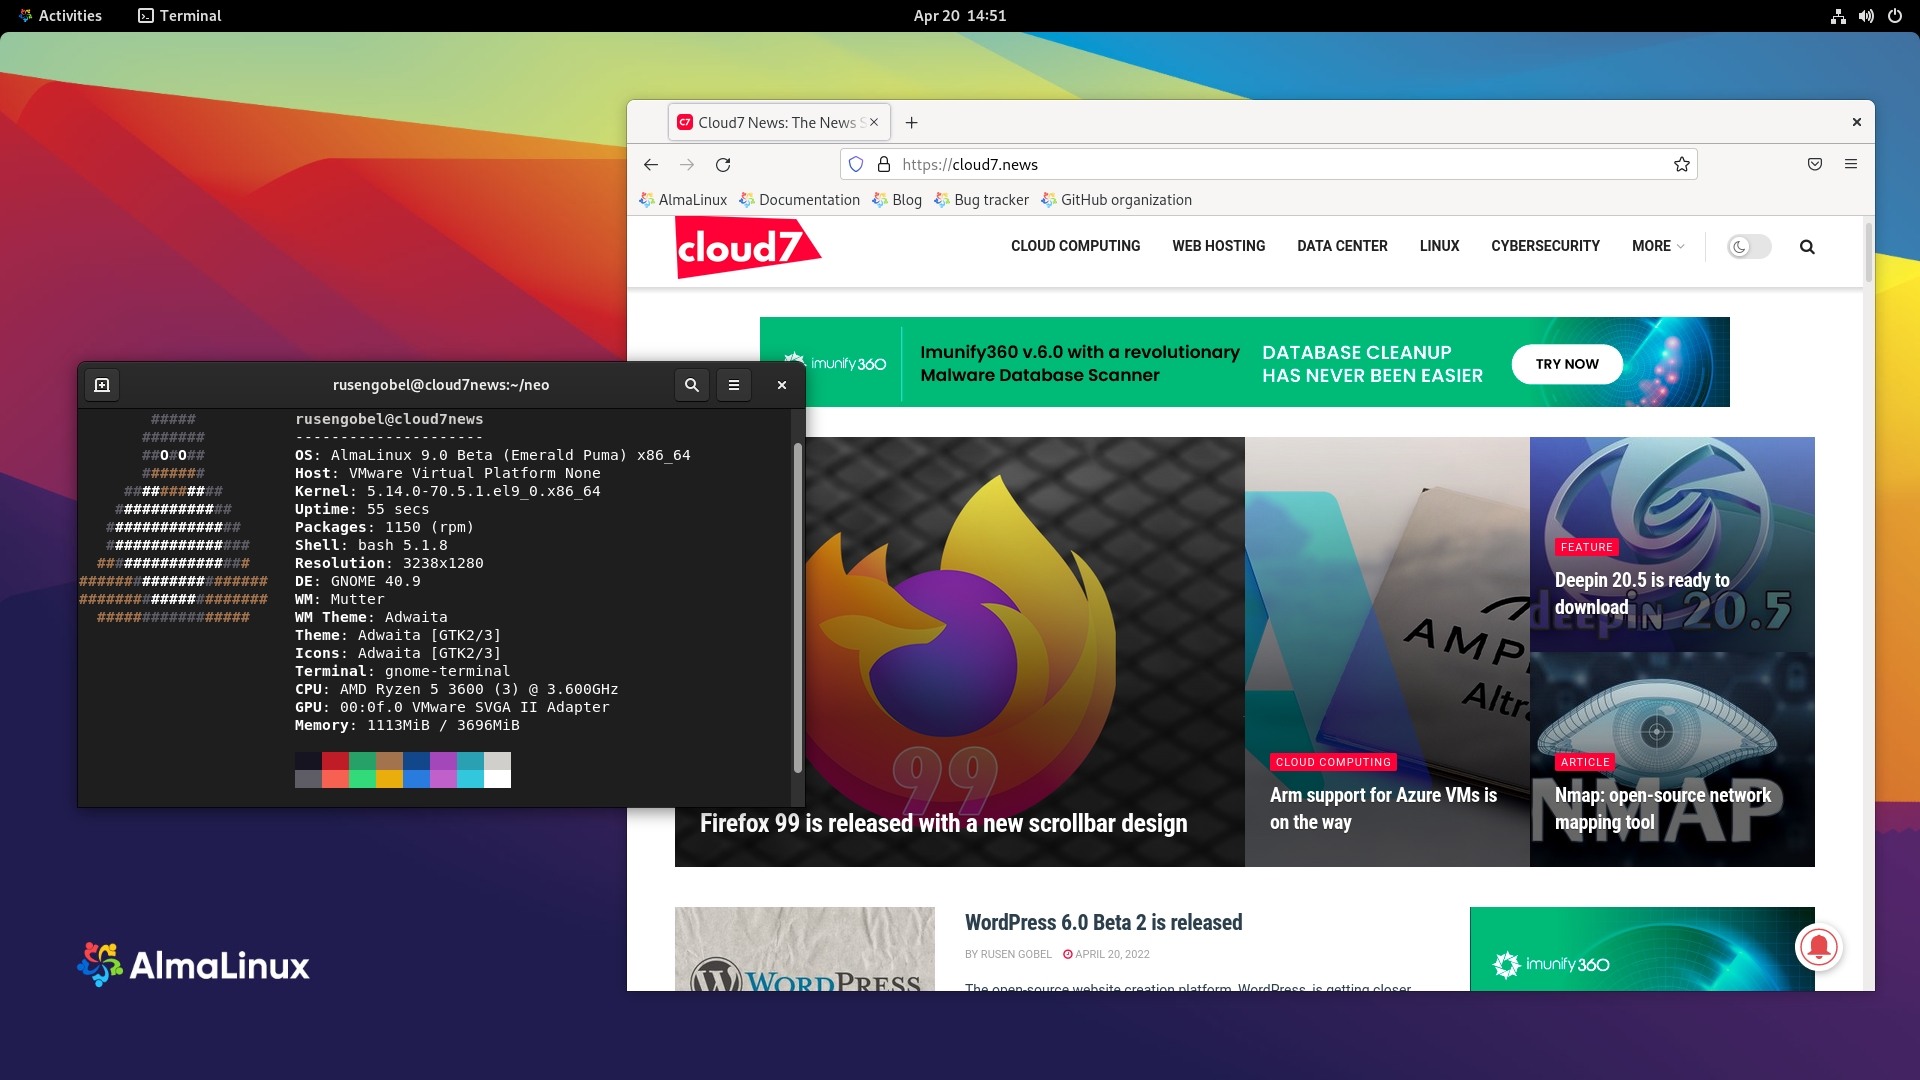Open the Bug tracker bookmark

(981, 200)
